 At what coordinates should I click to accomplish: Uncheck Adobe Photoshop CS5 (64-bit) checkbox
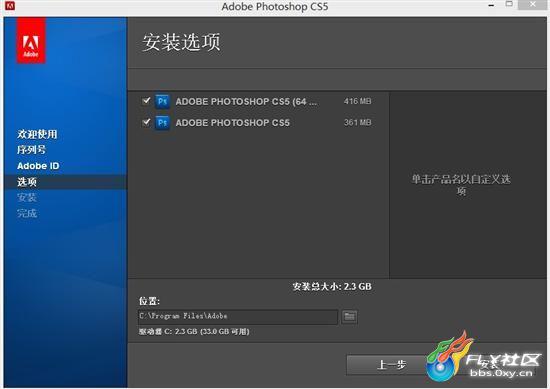pos(146,101)
